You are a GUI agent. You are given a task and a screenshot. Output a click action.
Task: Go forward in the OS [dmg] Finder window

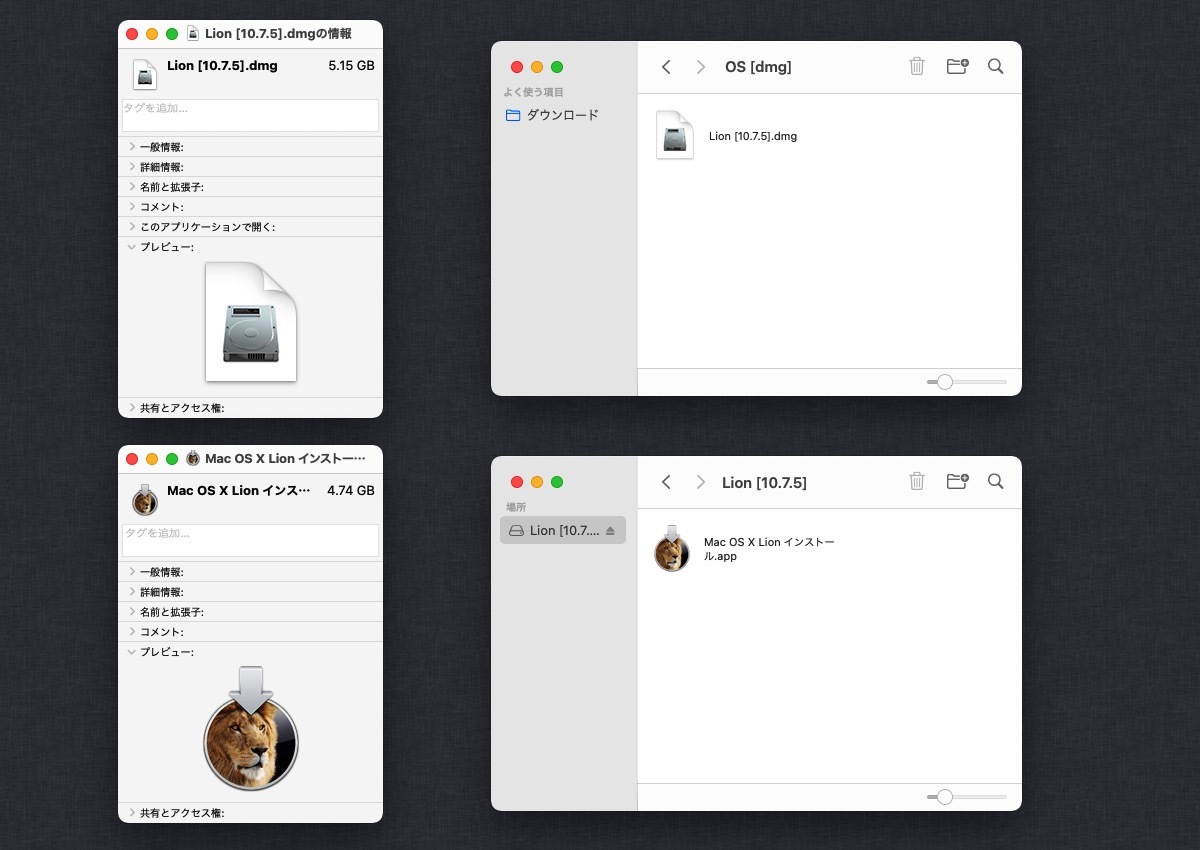click(701, 67)
